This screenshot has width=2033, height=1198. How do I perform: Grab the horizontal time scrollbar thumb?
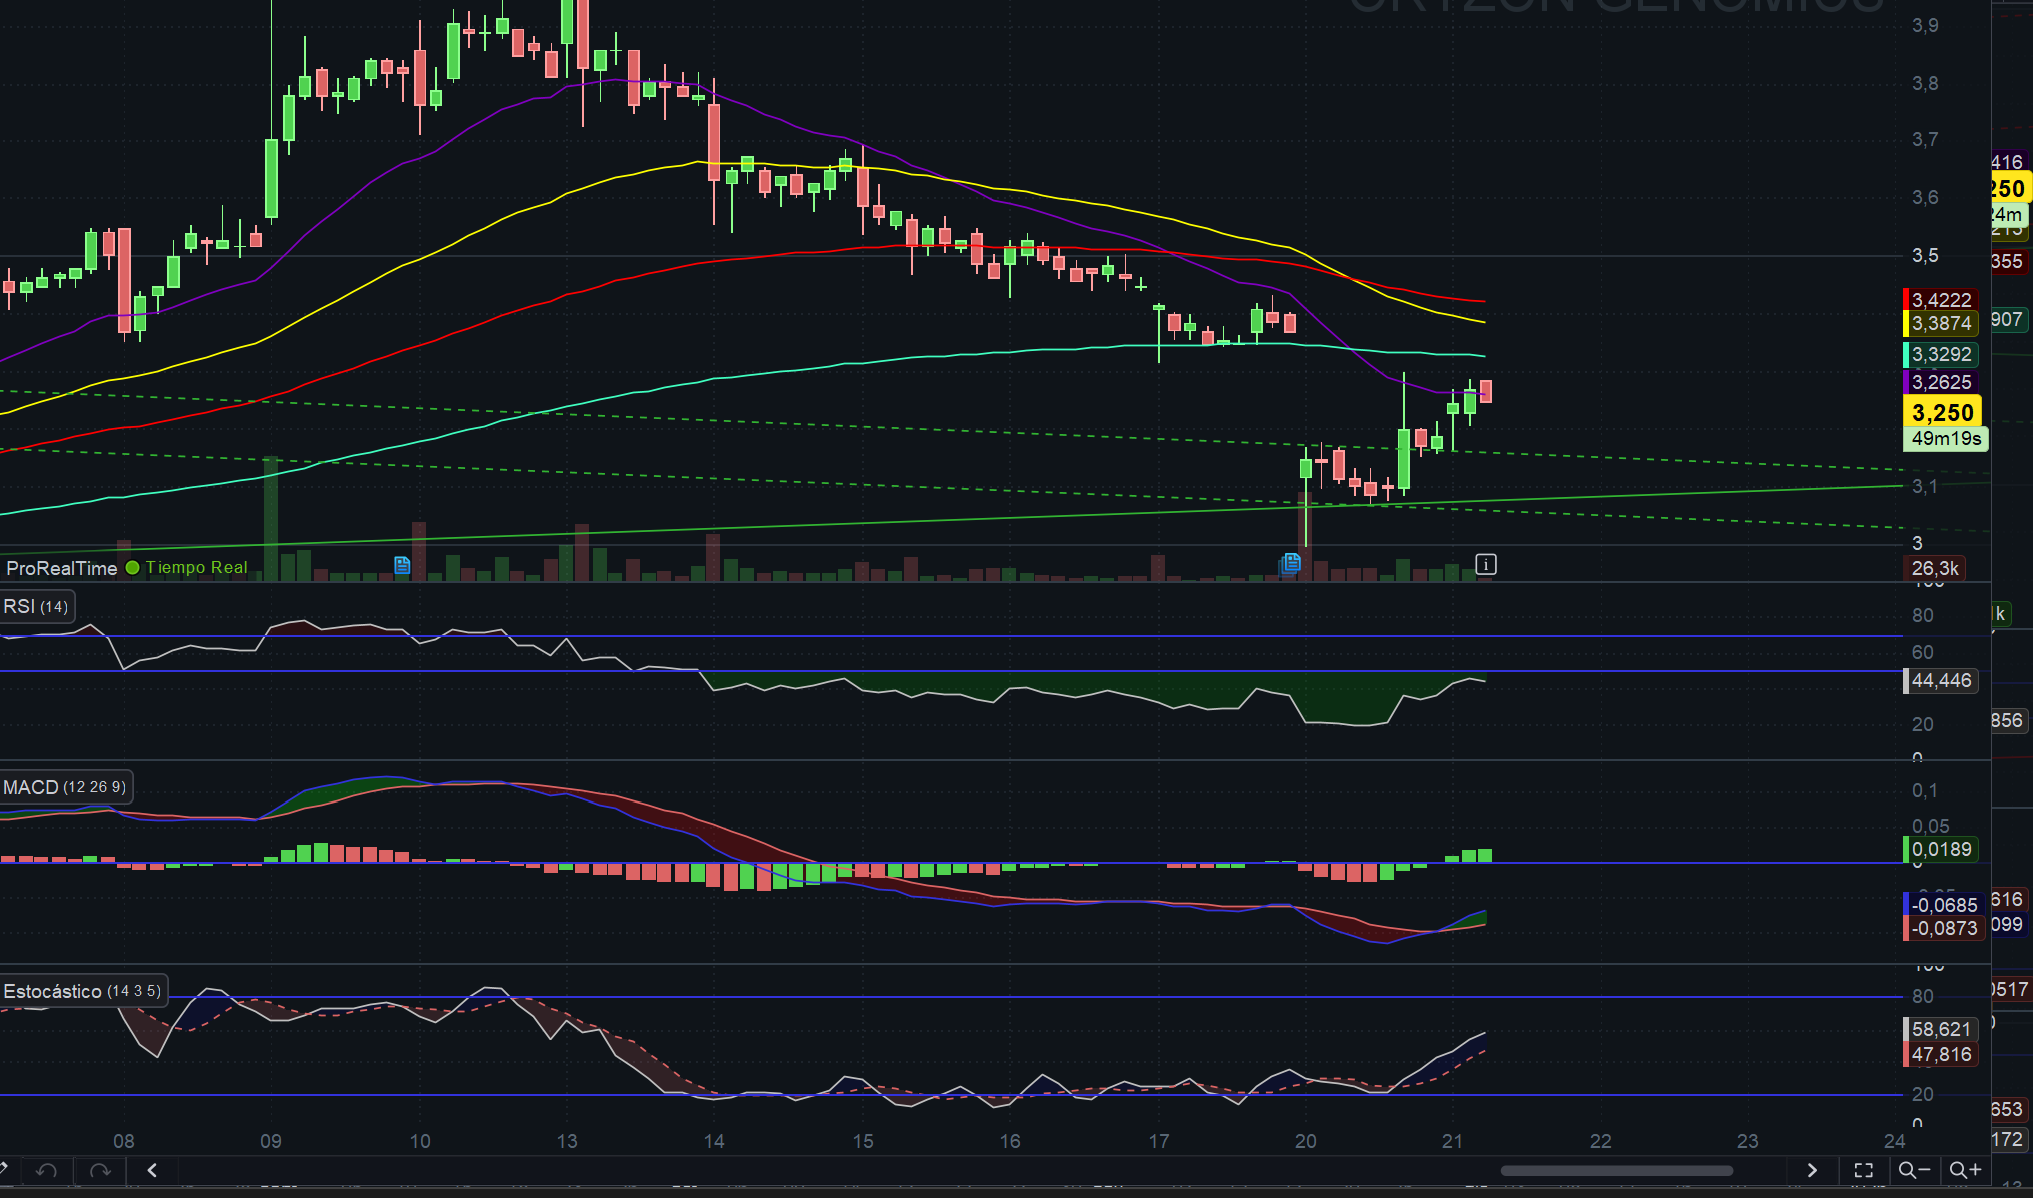click(1617, 1170)
